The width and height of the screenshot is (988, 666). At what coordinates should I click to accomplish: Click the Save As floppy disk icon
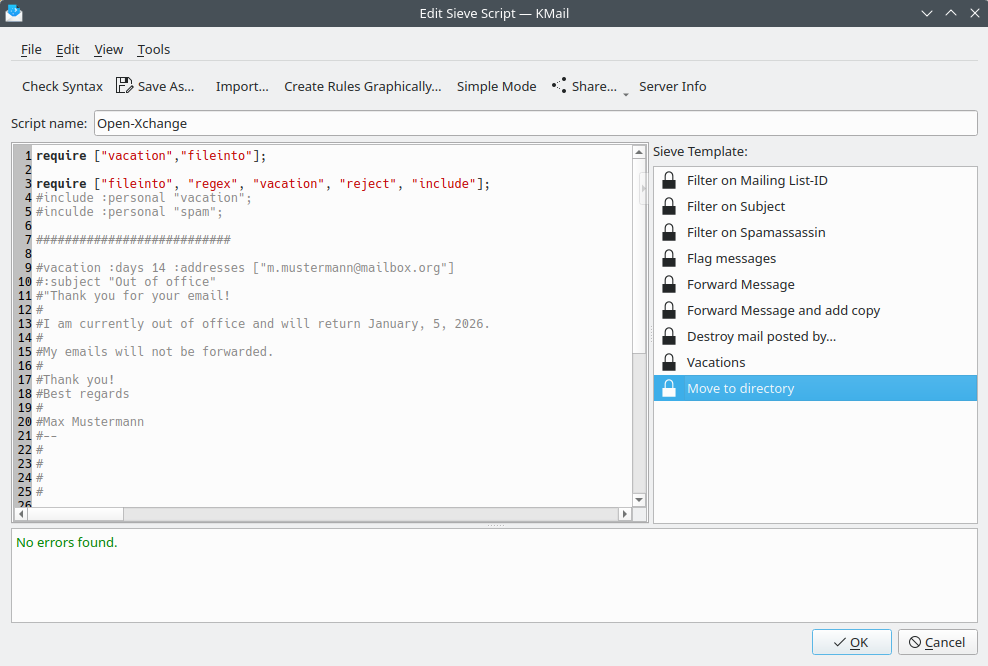coord(124,86)
